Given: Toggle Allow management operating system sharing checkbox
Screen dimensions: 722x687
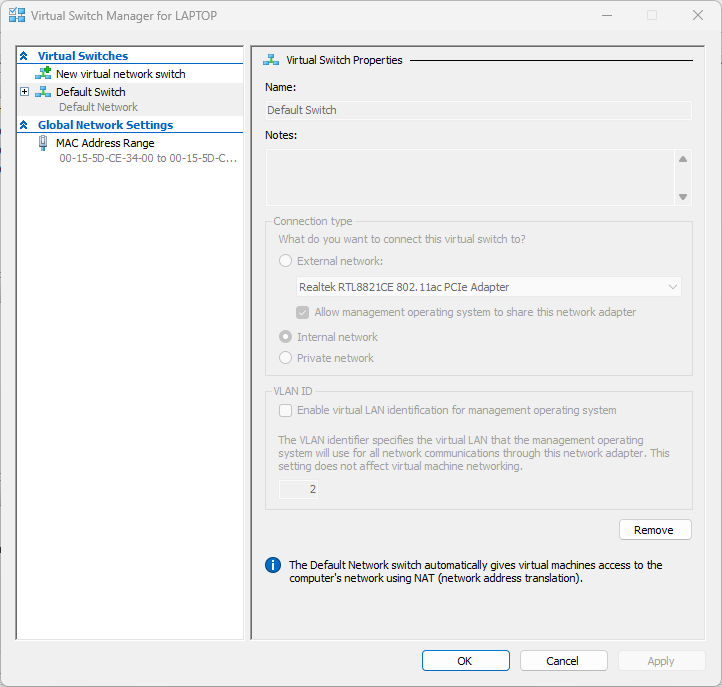Looking at the screenshot, I should pyautogui.click(x=303, y=312).
